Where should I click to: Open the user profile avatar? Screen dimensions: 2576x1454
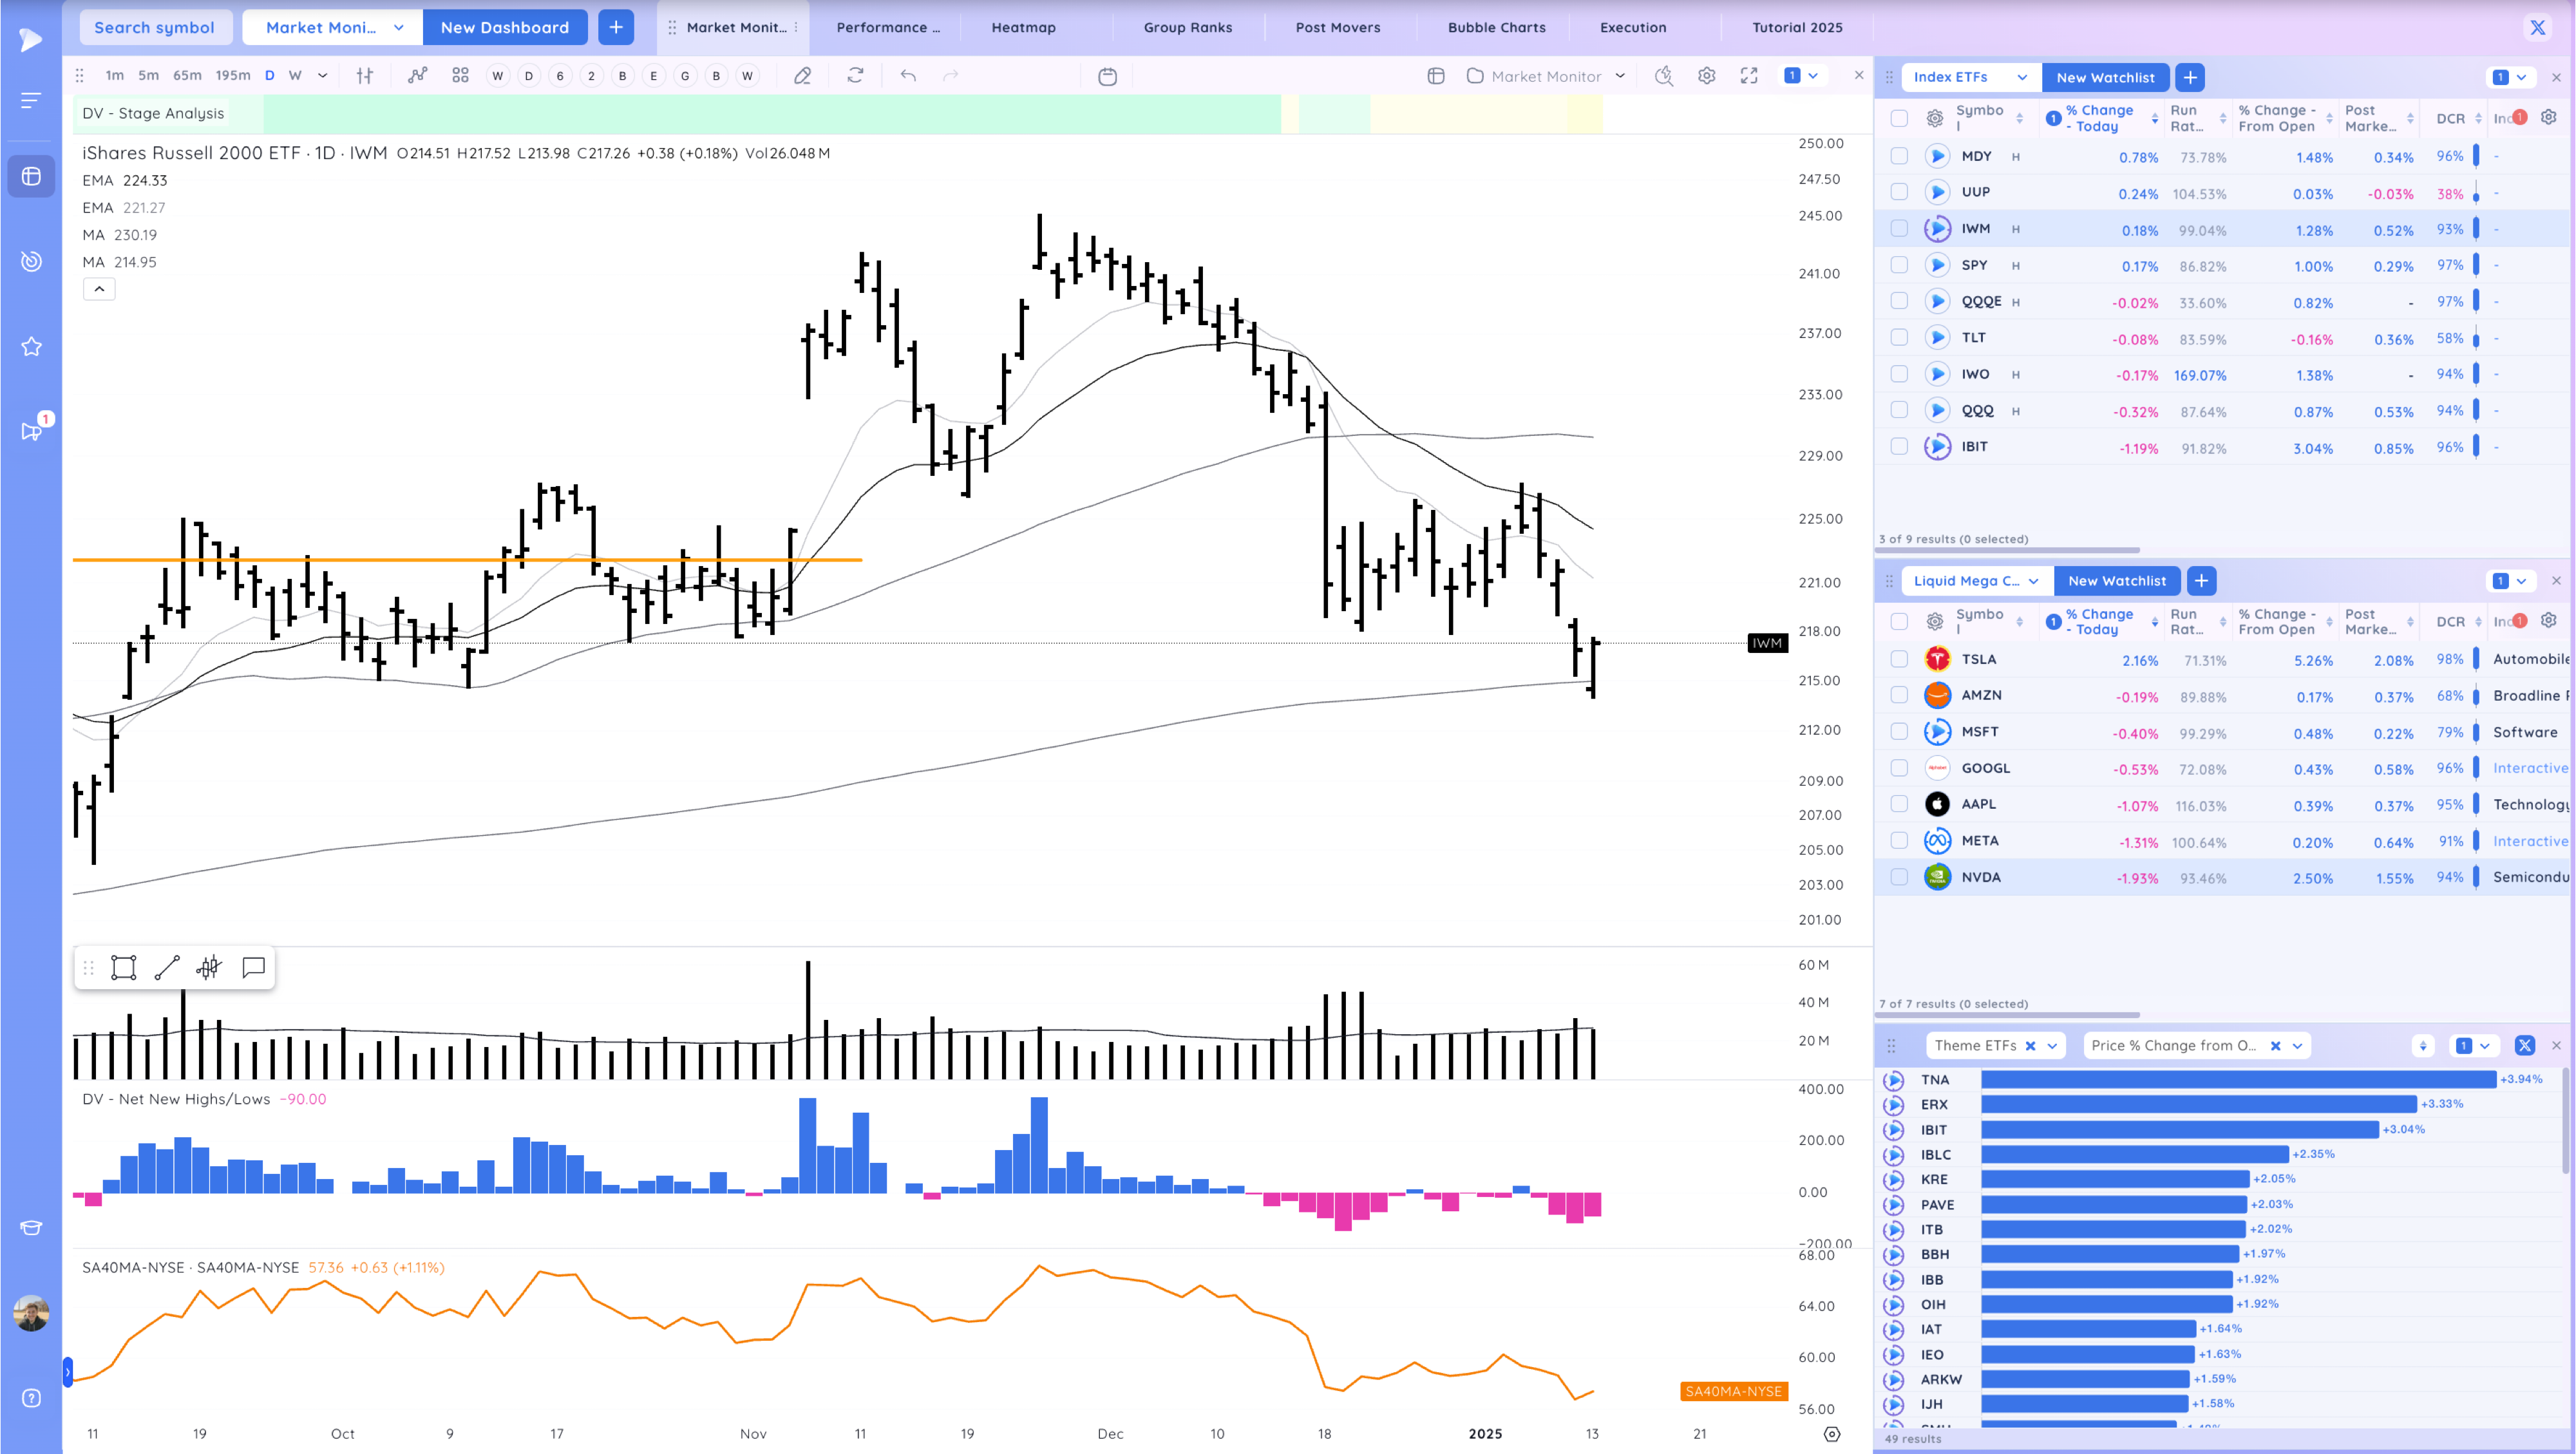31,1313
